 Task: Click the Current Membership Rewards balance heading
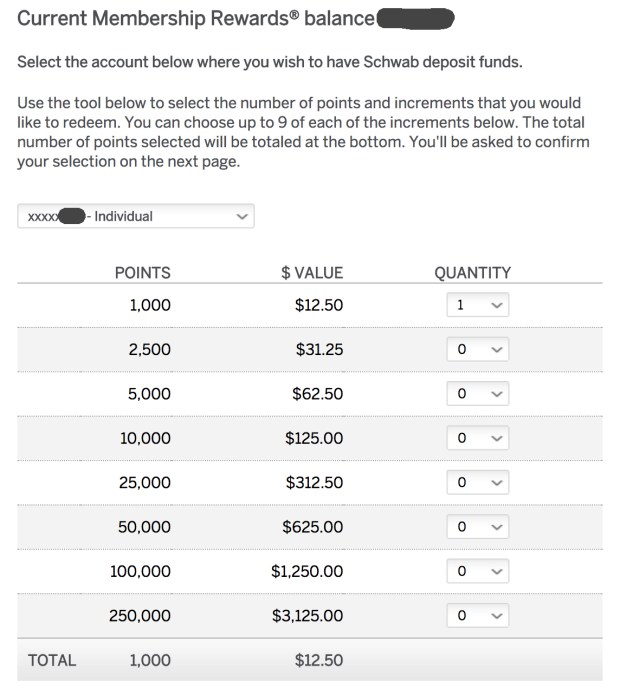pos(196,18)
